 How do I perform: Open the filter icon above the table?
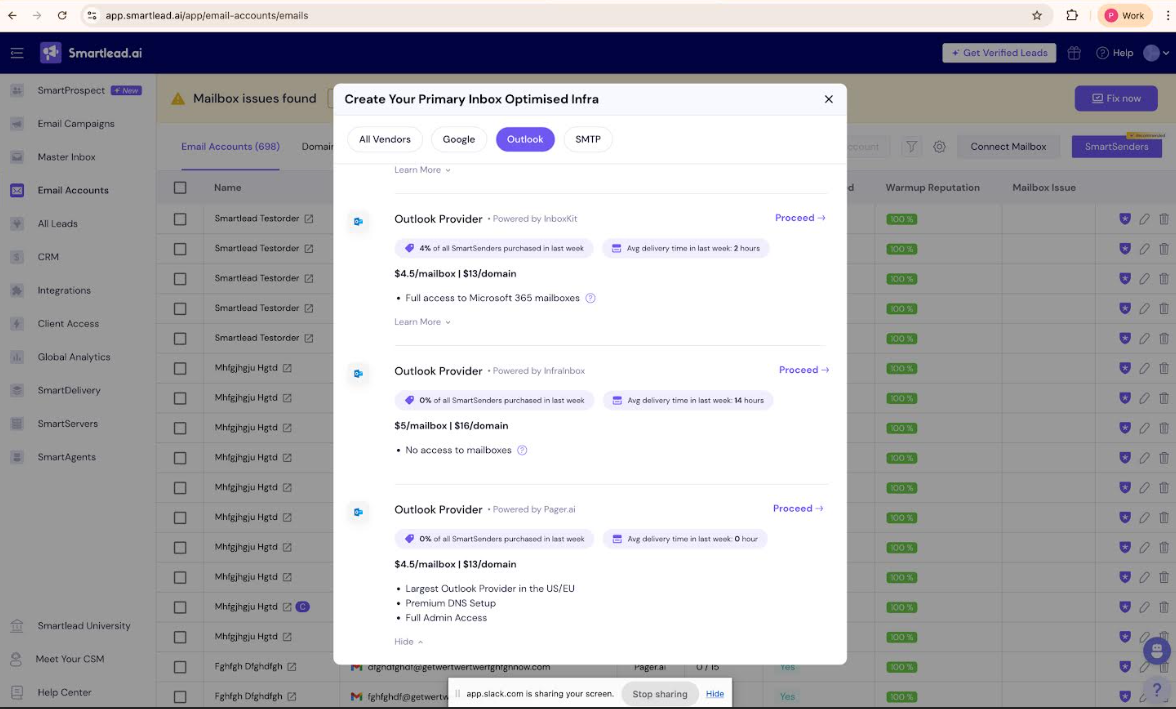[x=911, y=147]
